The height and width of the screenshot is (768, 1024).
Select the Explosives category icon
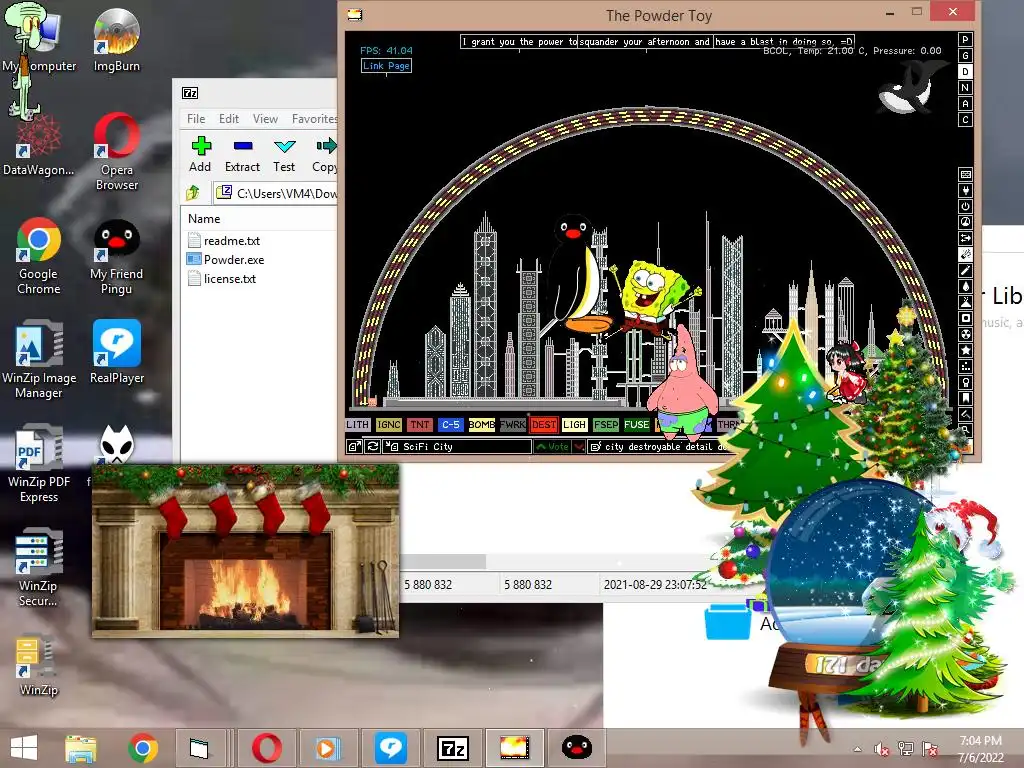tap(965, 254)
